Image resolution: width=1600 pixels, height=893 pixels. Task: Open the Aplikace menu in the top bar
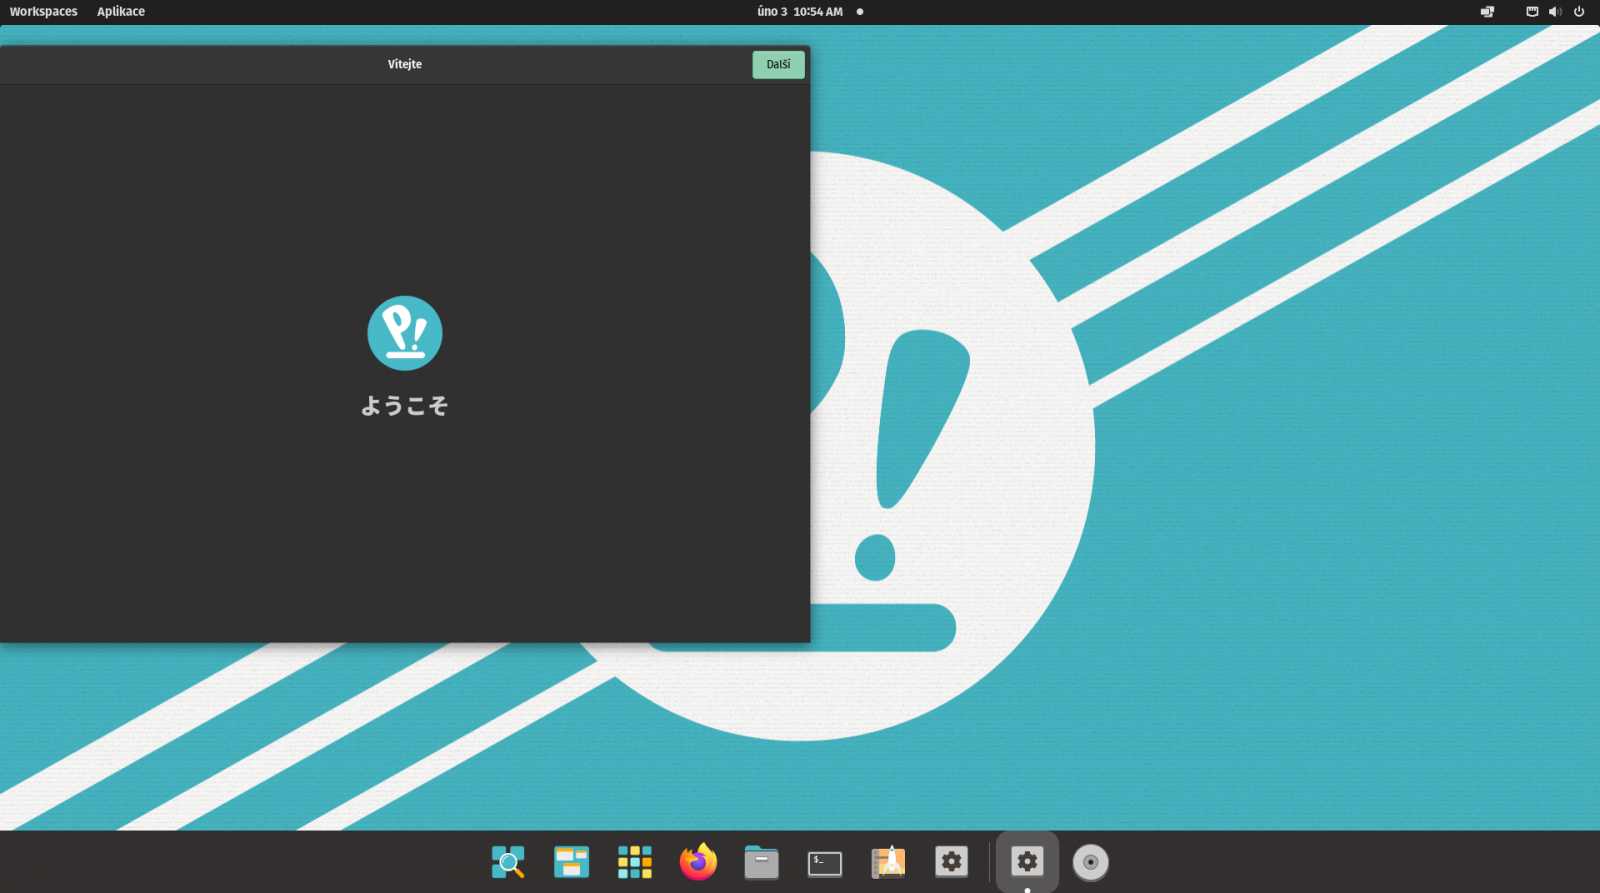pyautogui.click(x=121, y=12)
